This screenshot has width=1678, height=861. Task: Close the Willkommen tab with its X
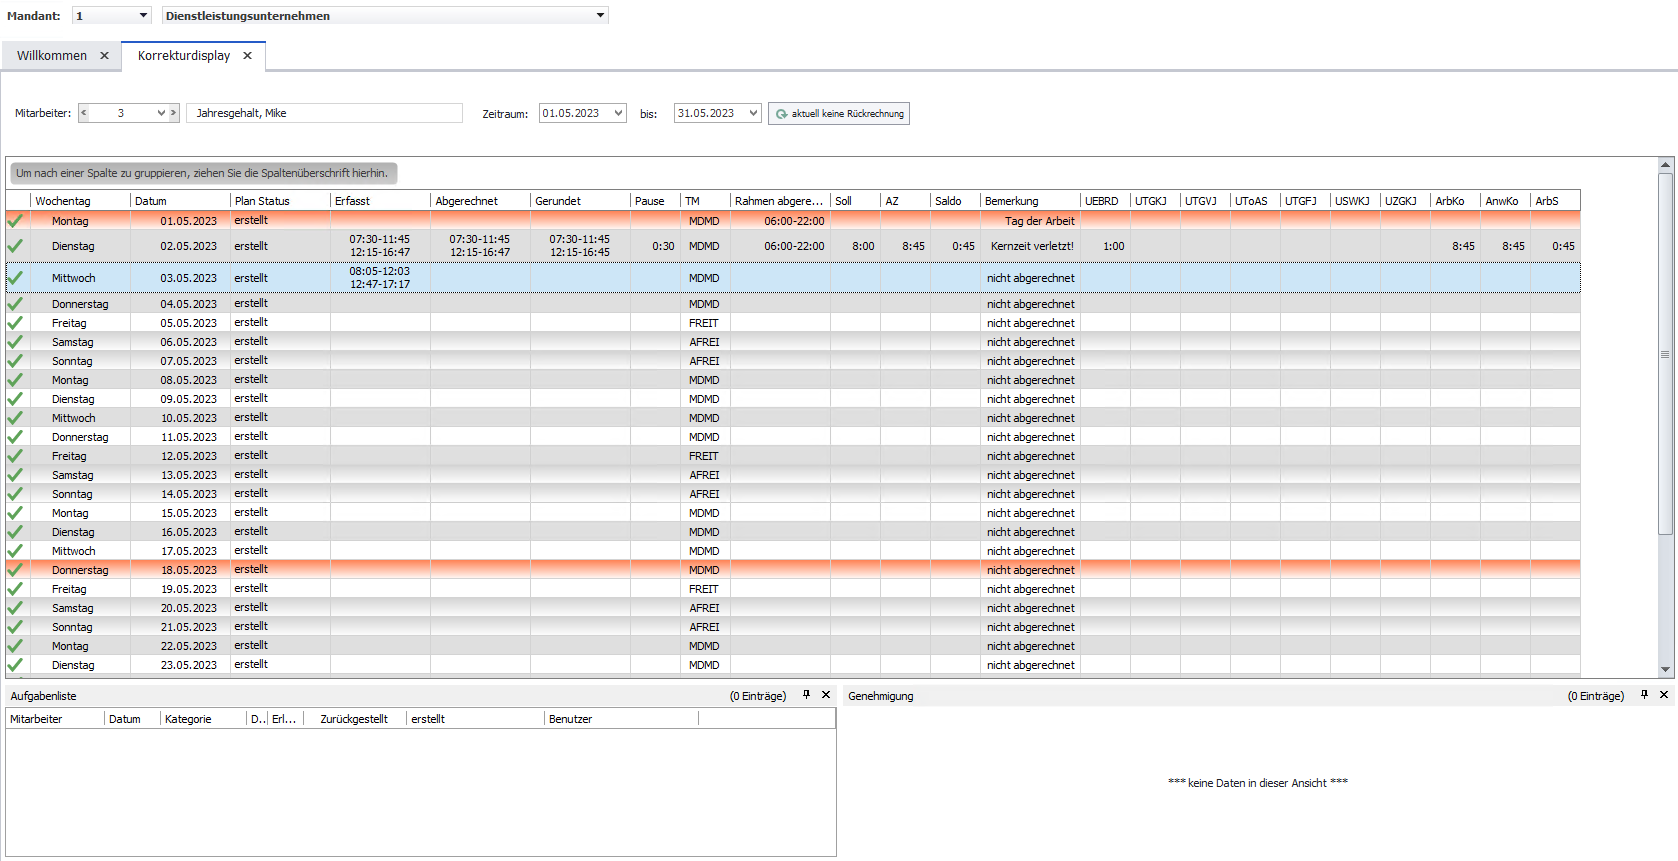pos(104,56)
